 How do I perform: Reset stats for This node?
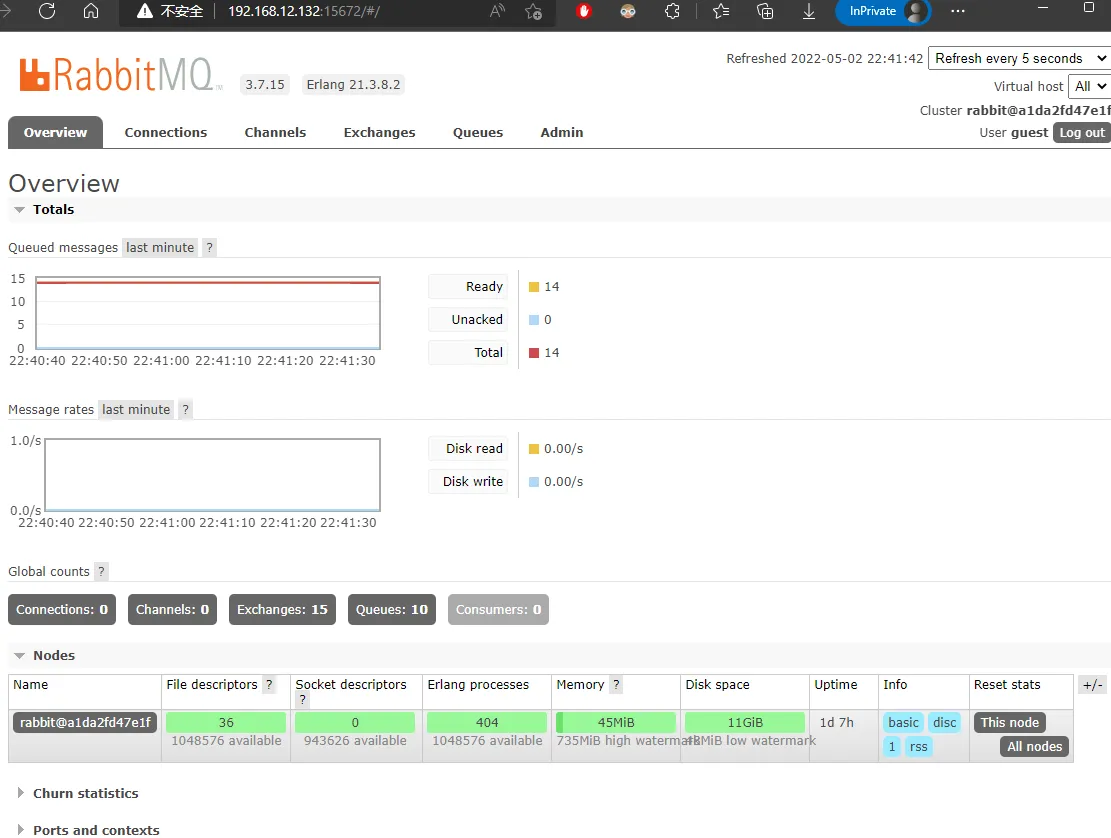[1009, 723]
